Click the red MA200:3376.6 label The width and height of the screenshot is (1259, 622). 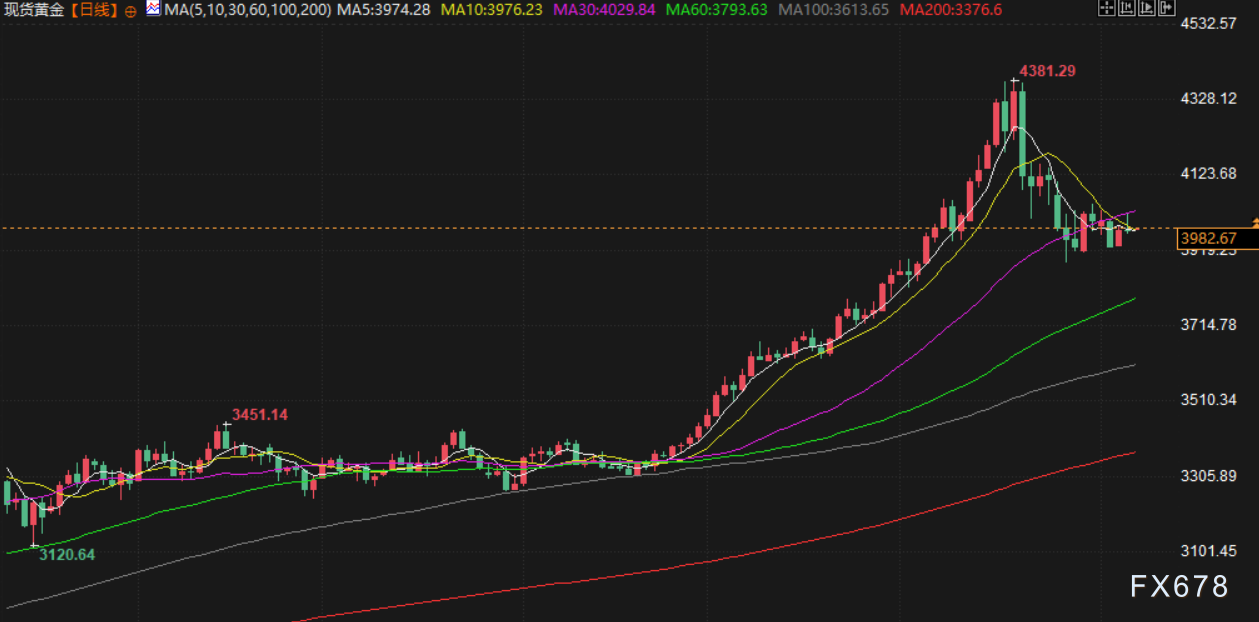click(x=949, y=10)
